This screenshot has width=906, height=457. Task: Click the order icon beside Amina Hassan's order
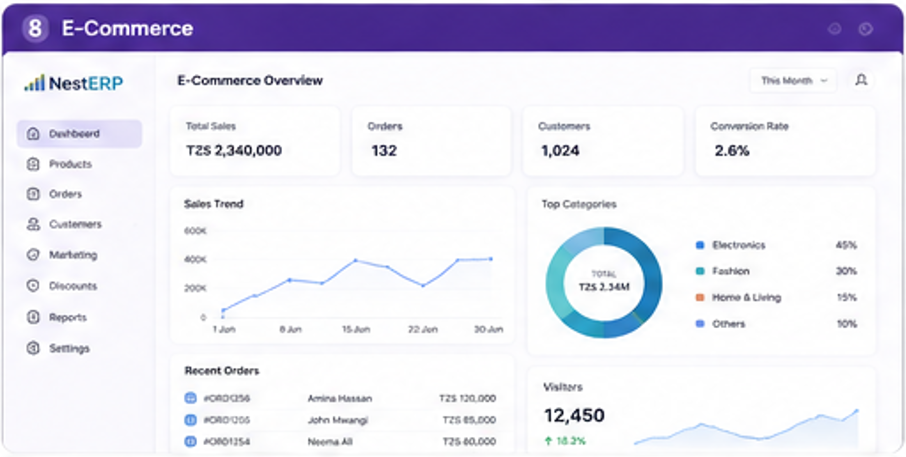click(x=191, y=398)
